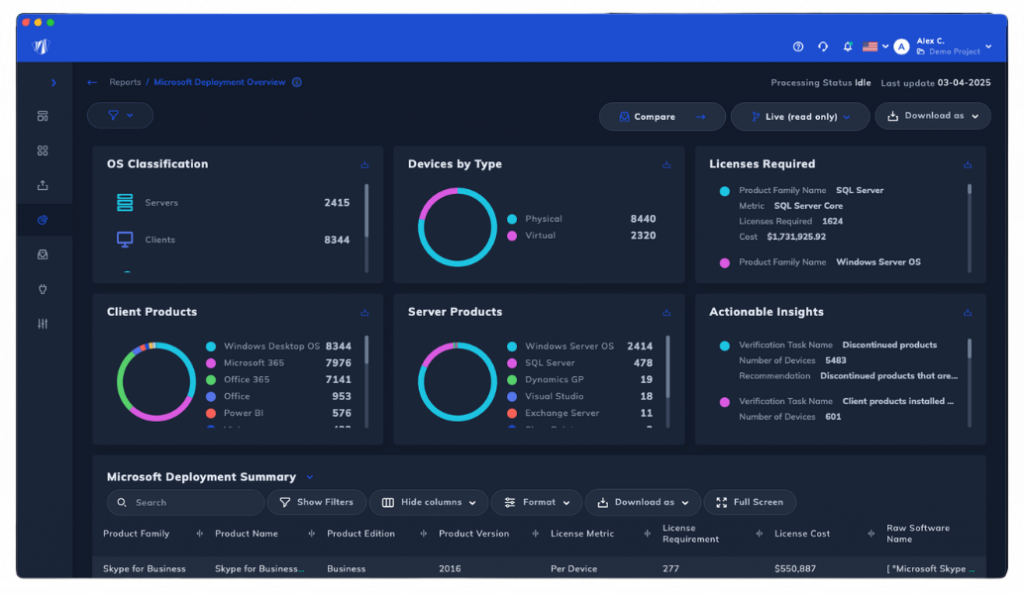The width and height of the screenshot is (1024, 594).
Task: Go to Reports breadcrumb link
Action: 125,83
